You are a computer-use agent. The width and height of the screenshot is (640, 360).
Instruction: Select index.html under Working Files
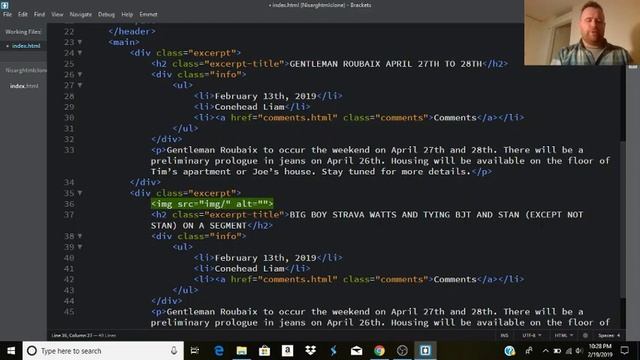[26, 46]
